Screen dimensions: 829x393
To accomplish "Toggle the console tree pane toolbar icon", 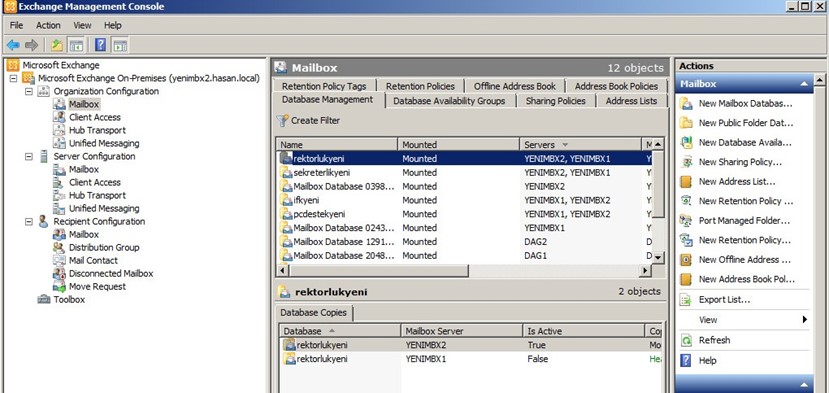I will [x=77, y=45].
